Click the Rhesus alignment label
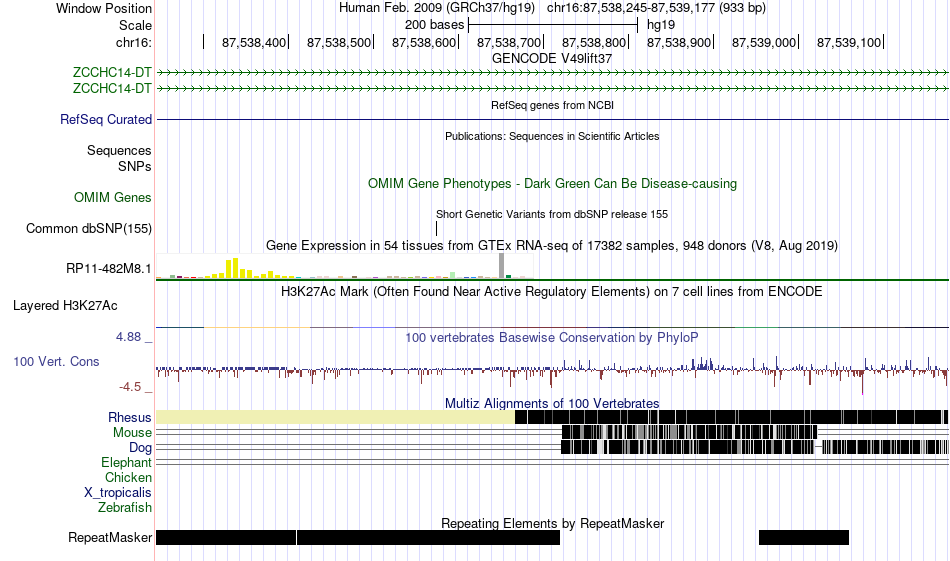This screenshot has width=950, height=561. (130, 417)
